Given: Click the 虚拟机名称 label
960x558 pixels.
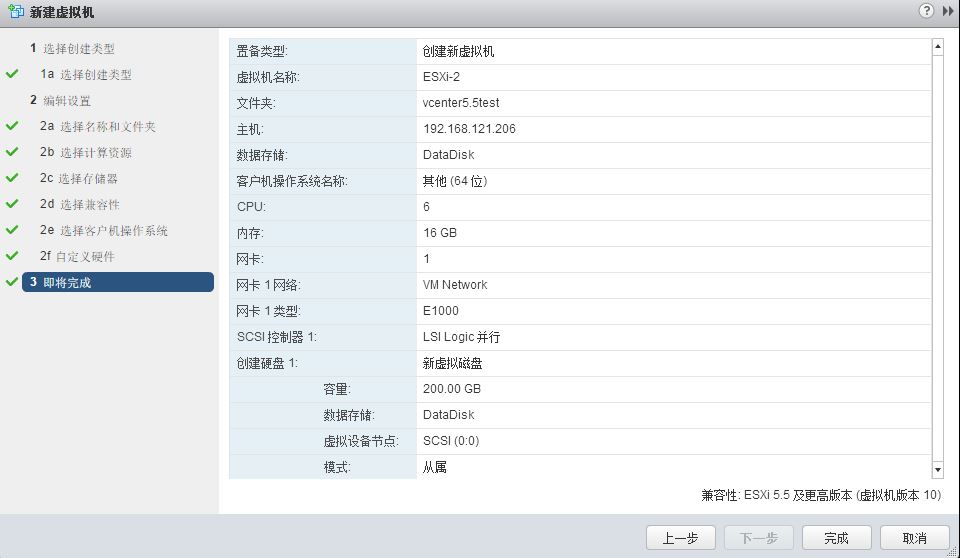Looking at the screenshot, I should click(x=268, y=77).
